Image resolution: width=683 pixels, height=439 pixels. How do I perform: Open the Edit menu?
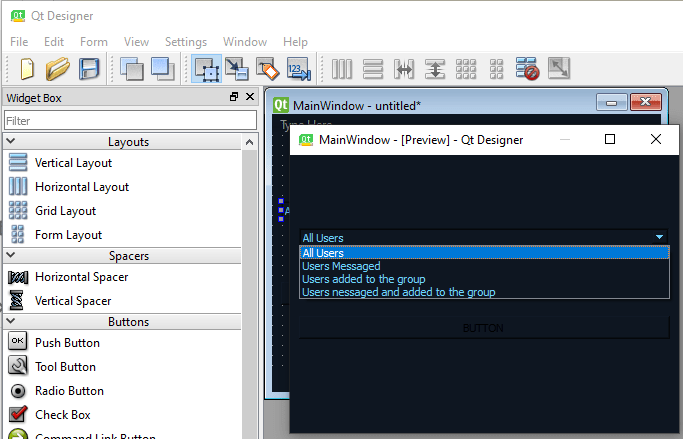(x=54, y=42)
